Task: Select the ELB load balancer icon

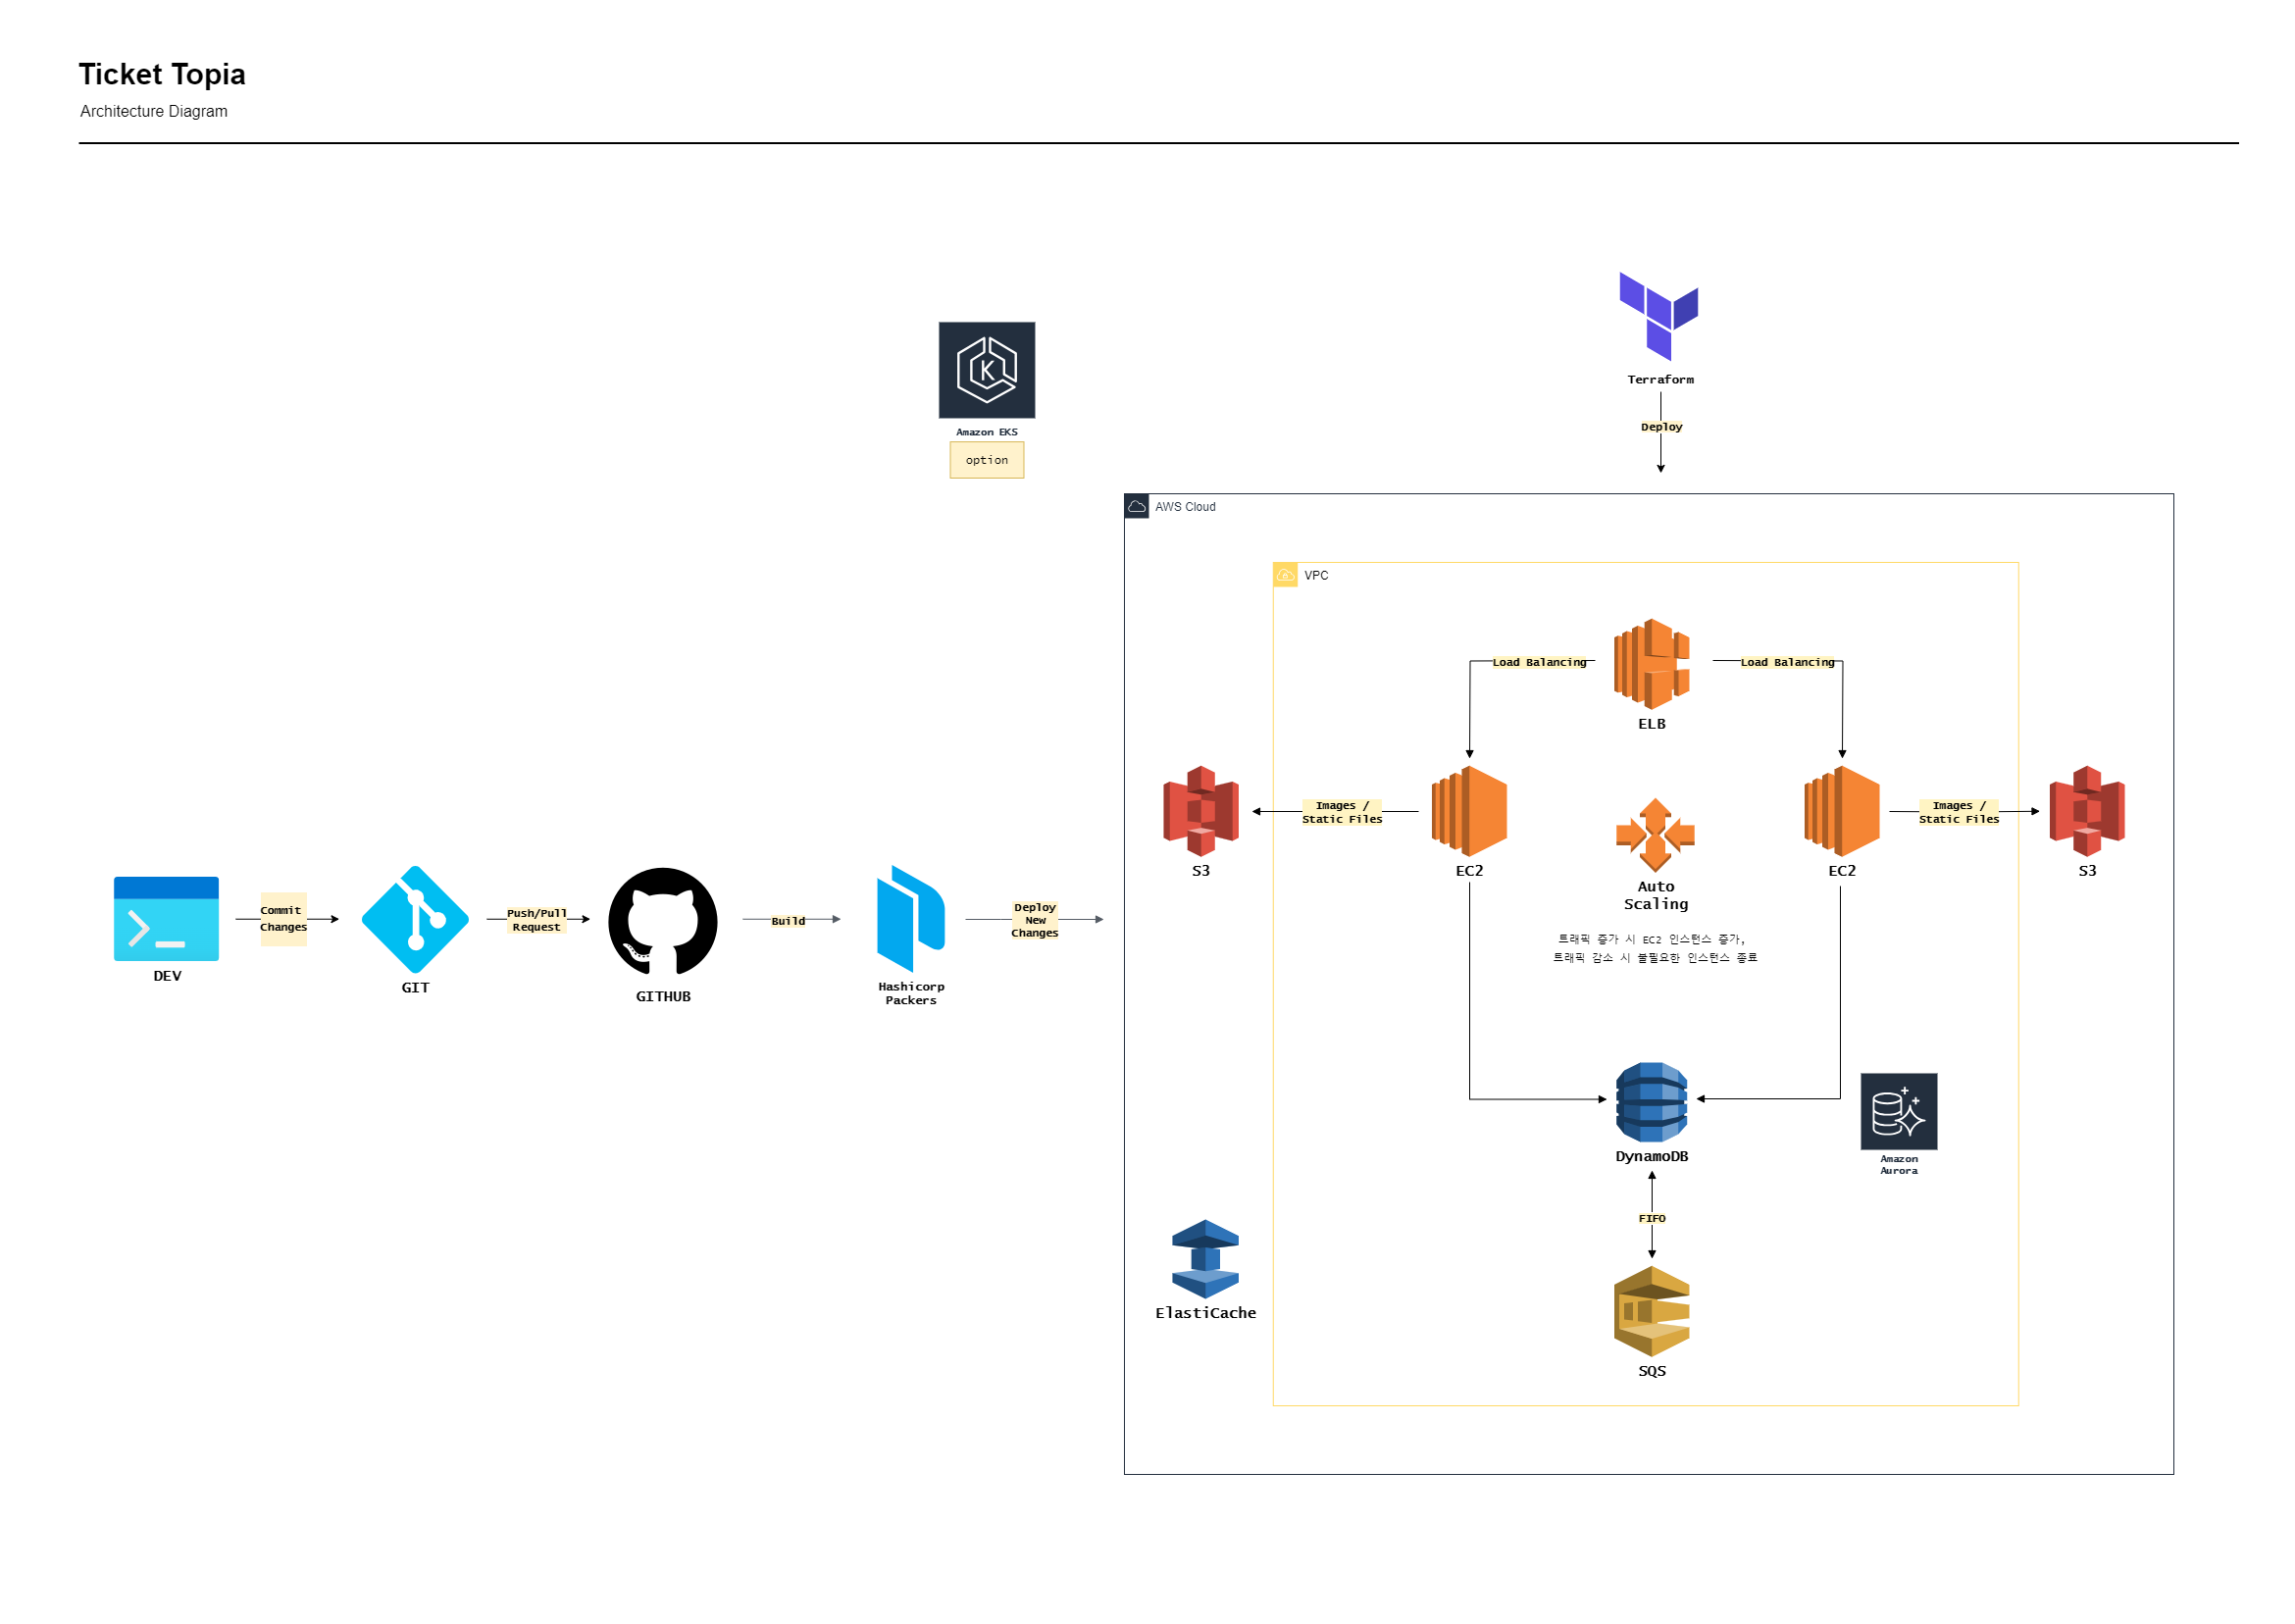Action: [x=1651, y=663]
